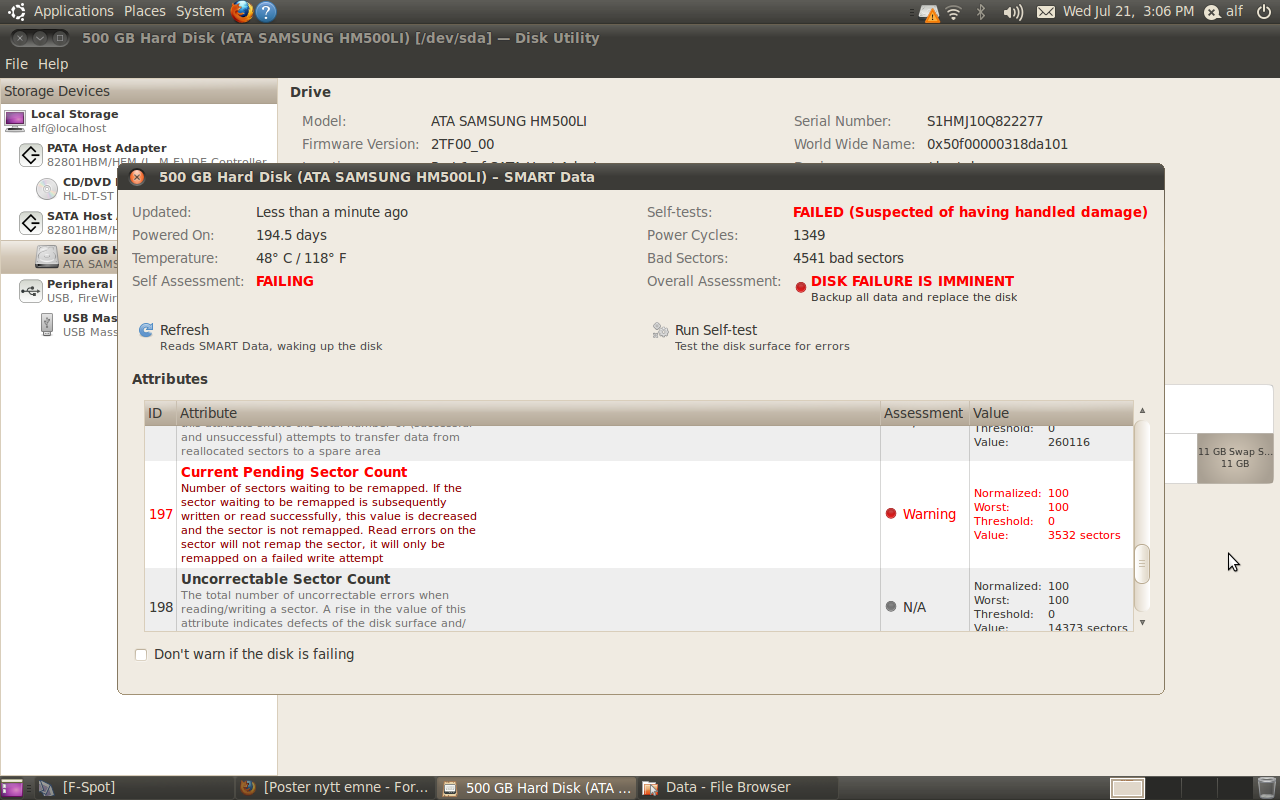This screenshot has height=800, width=1280.
Task: Click the attributes list scrollbar thumb
Action: coord(1142,564)
